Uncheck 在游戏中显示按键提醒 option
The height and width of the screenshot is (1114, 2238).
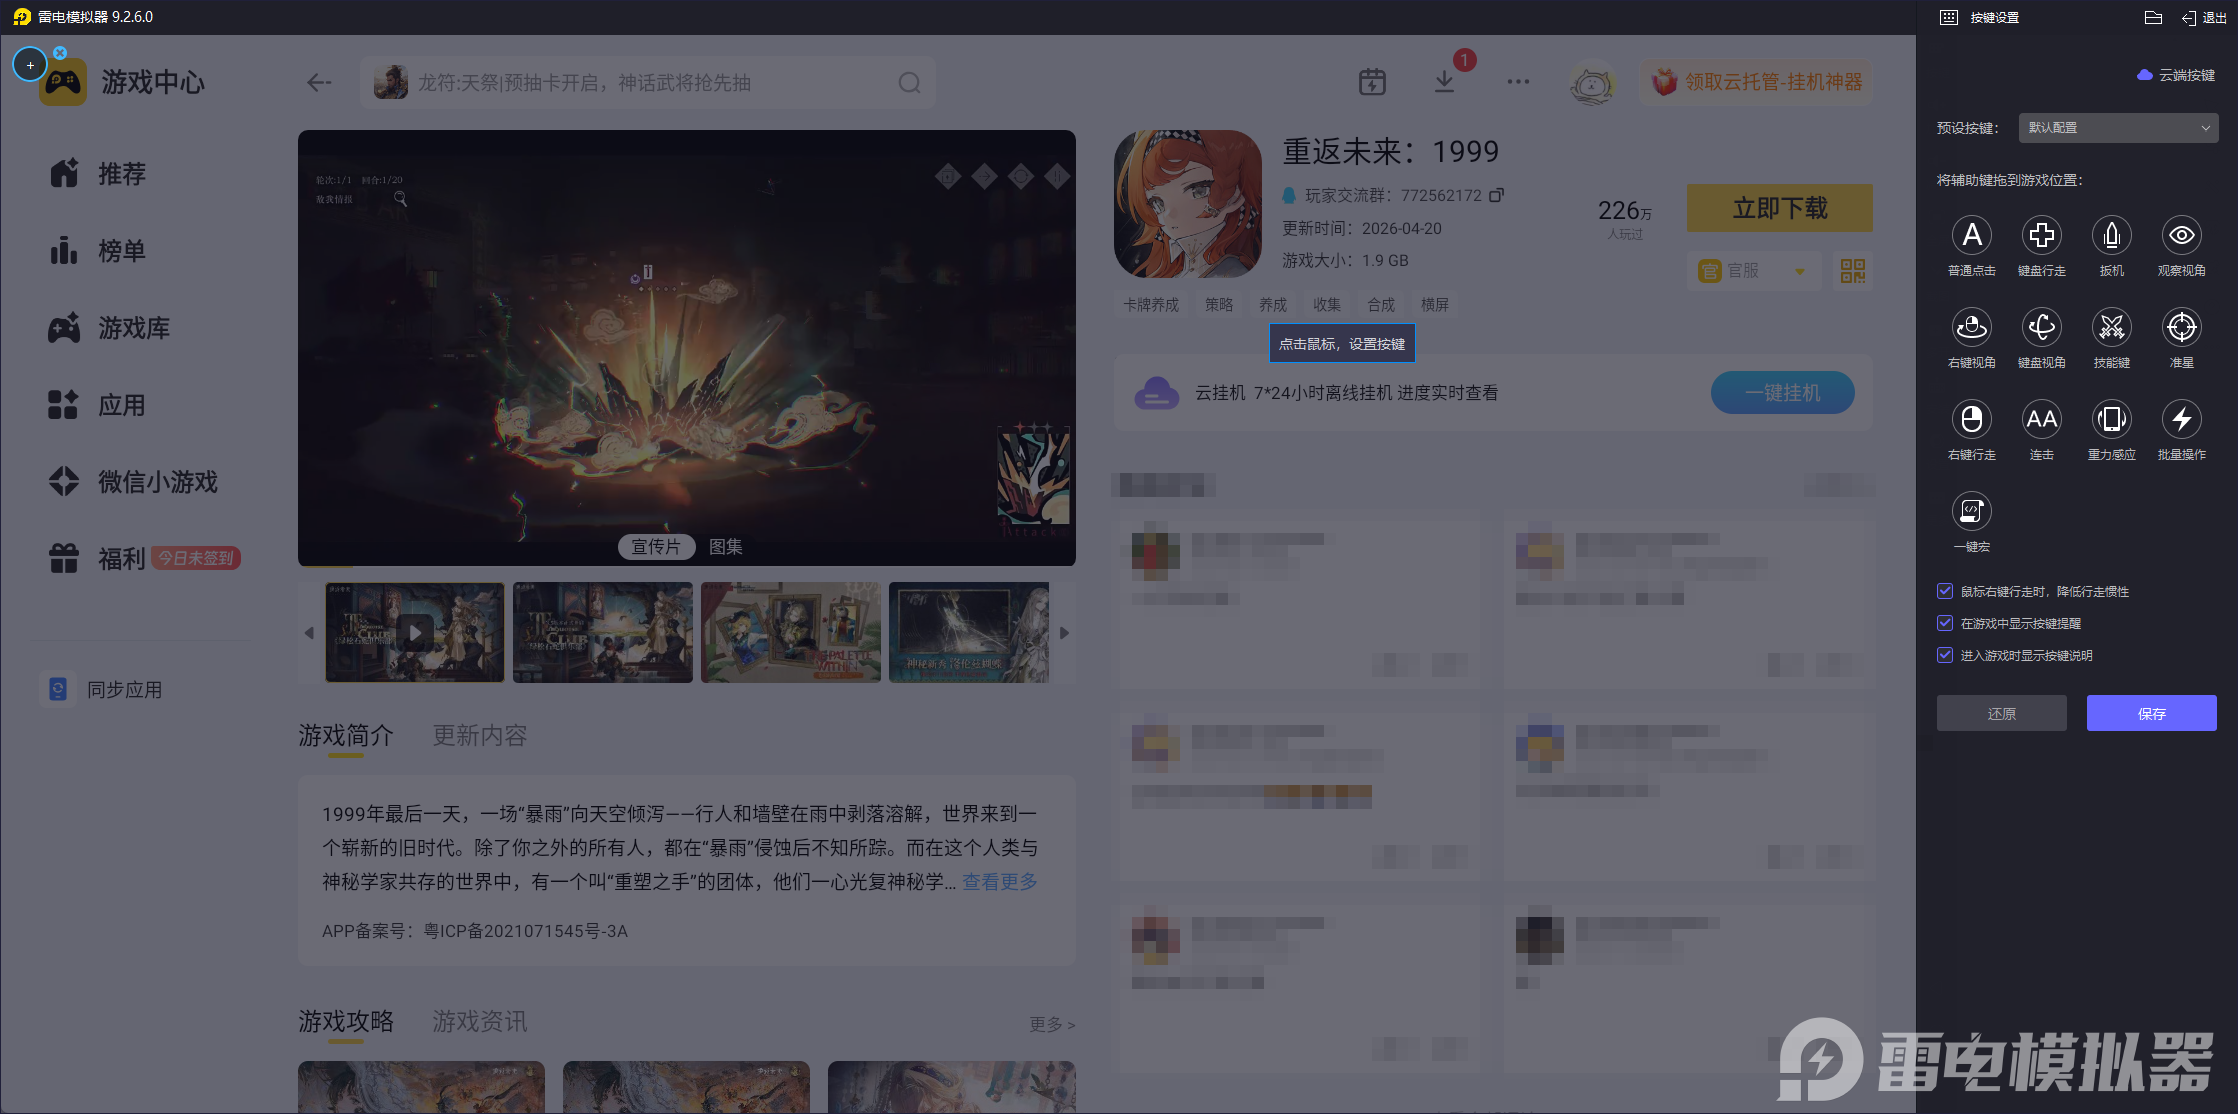click(x=1945, y=623)
